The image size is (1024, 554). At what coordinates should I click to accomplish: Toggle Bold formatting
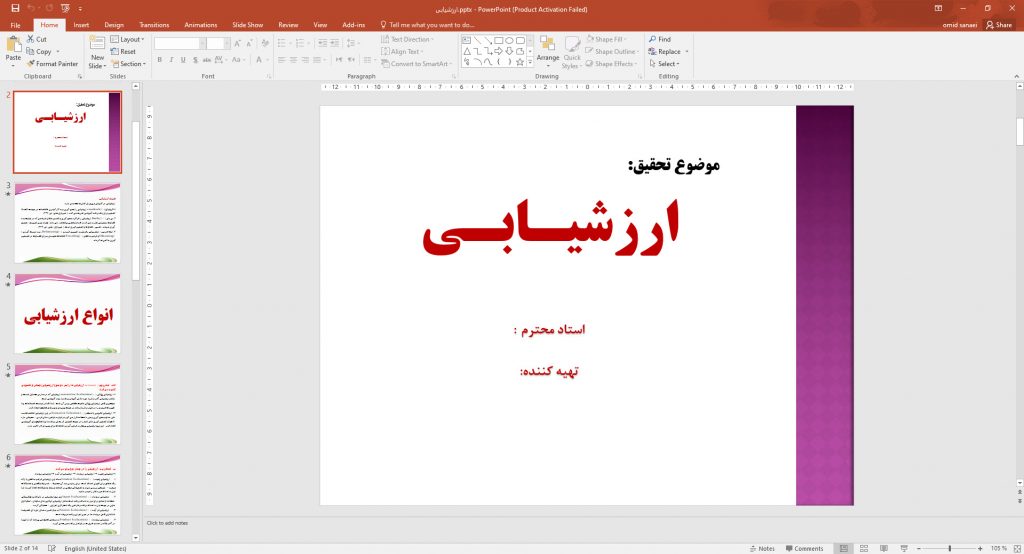click(159, 60)
